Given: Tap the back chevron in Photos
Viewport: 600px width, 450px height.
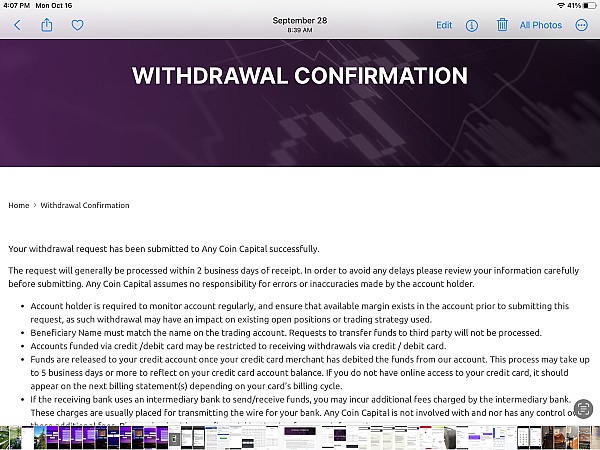Looking at the screenshot, I should [x=17, y=25].
